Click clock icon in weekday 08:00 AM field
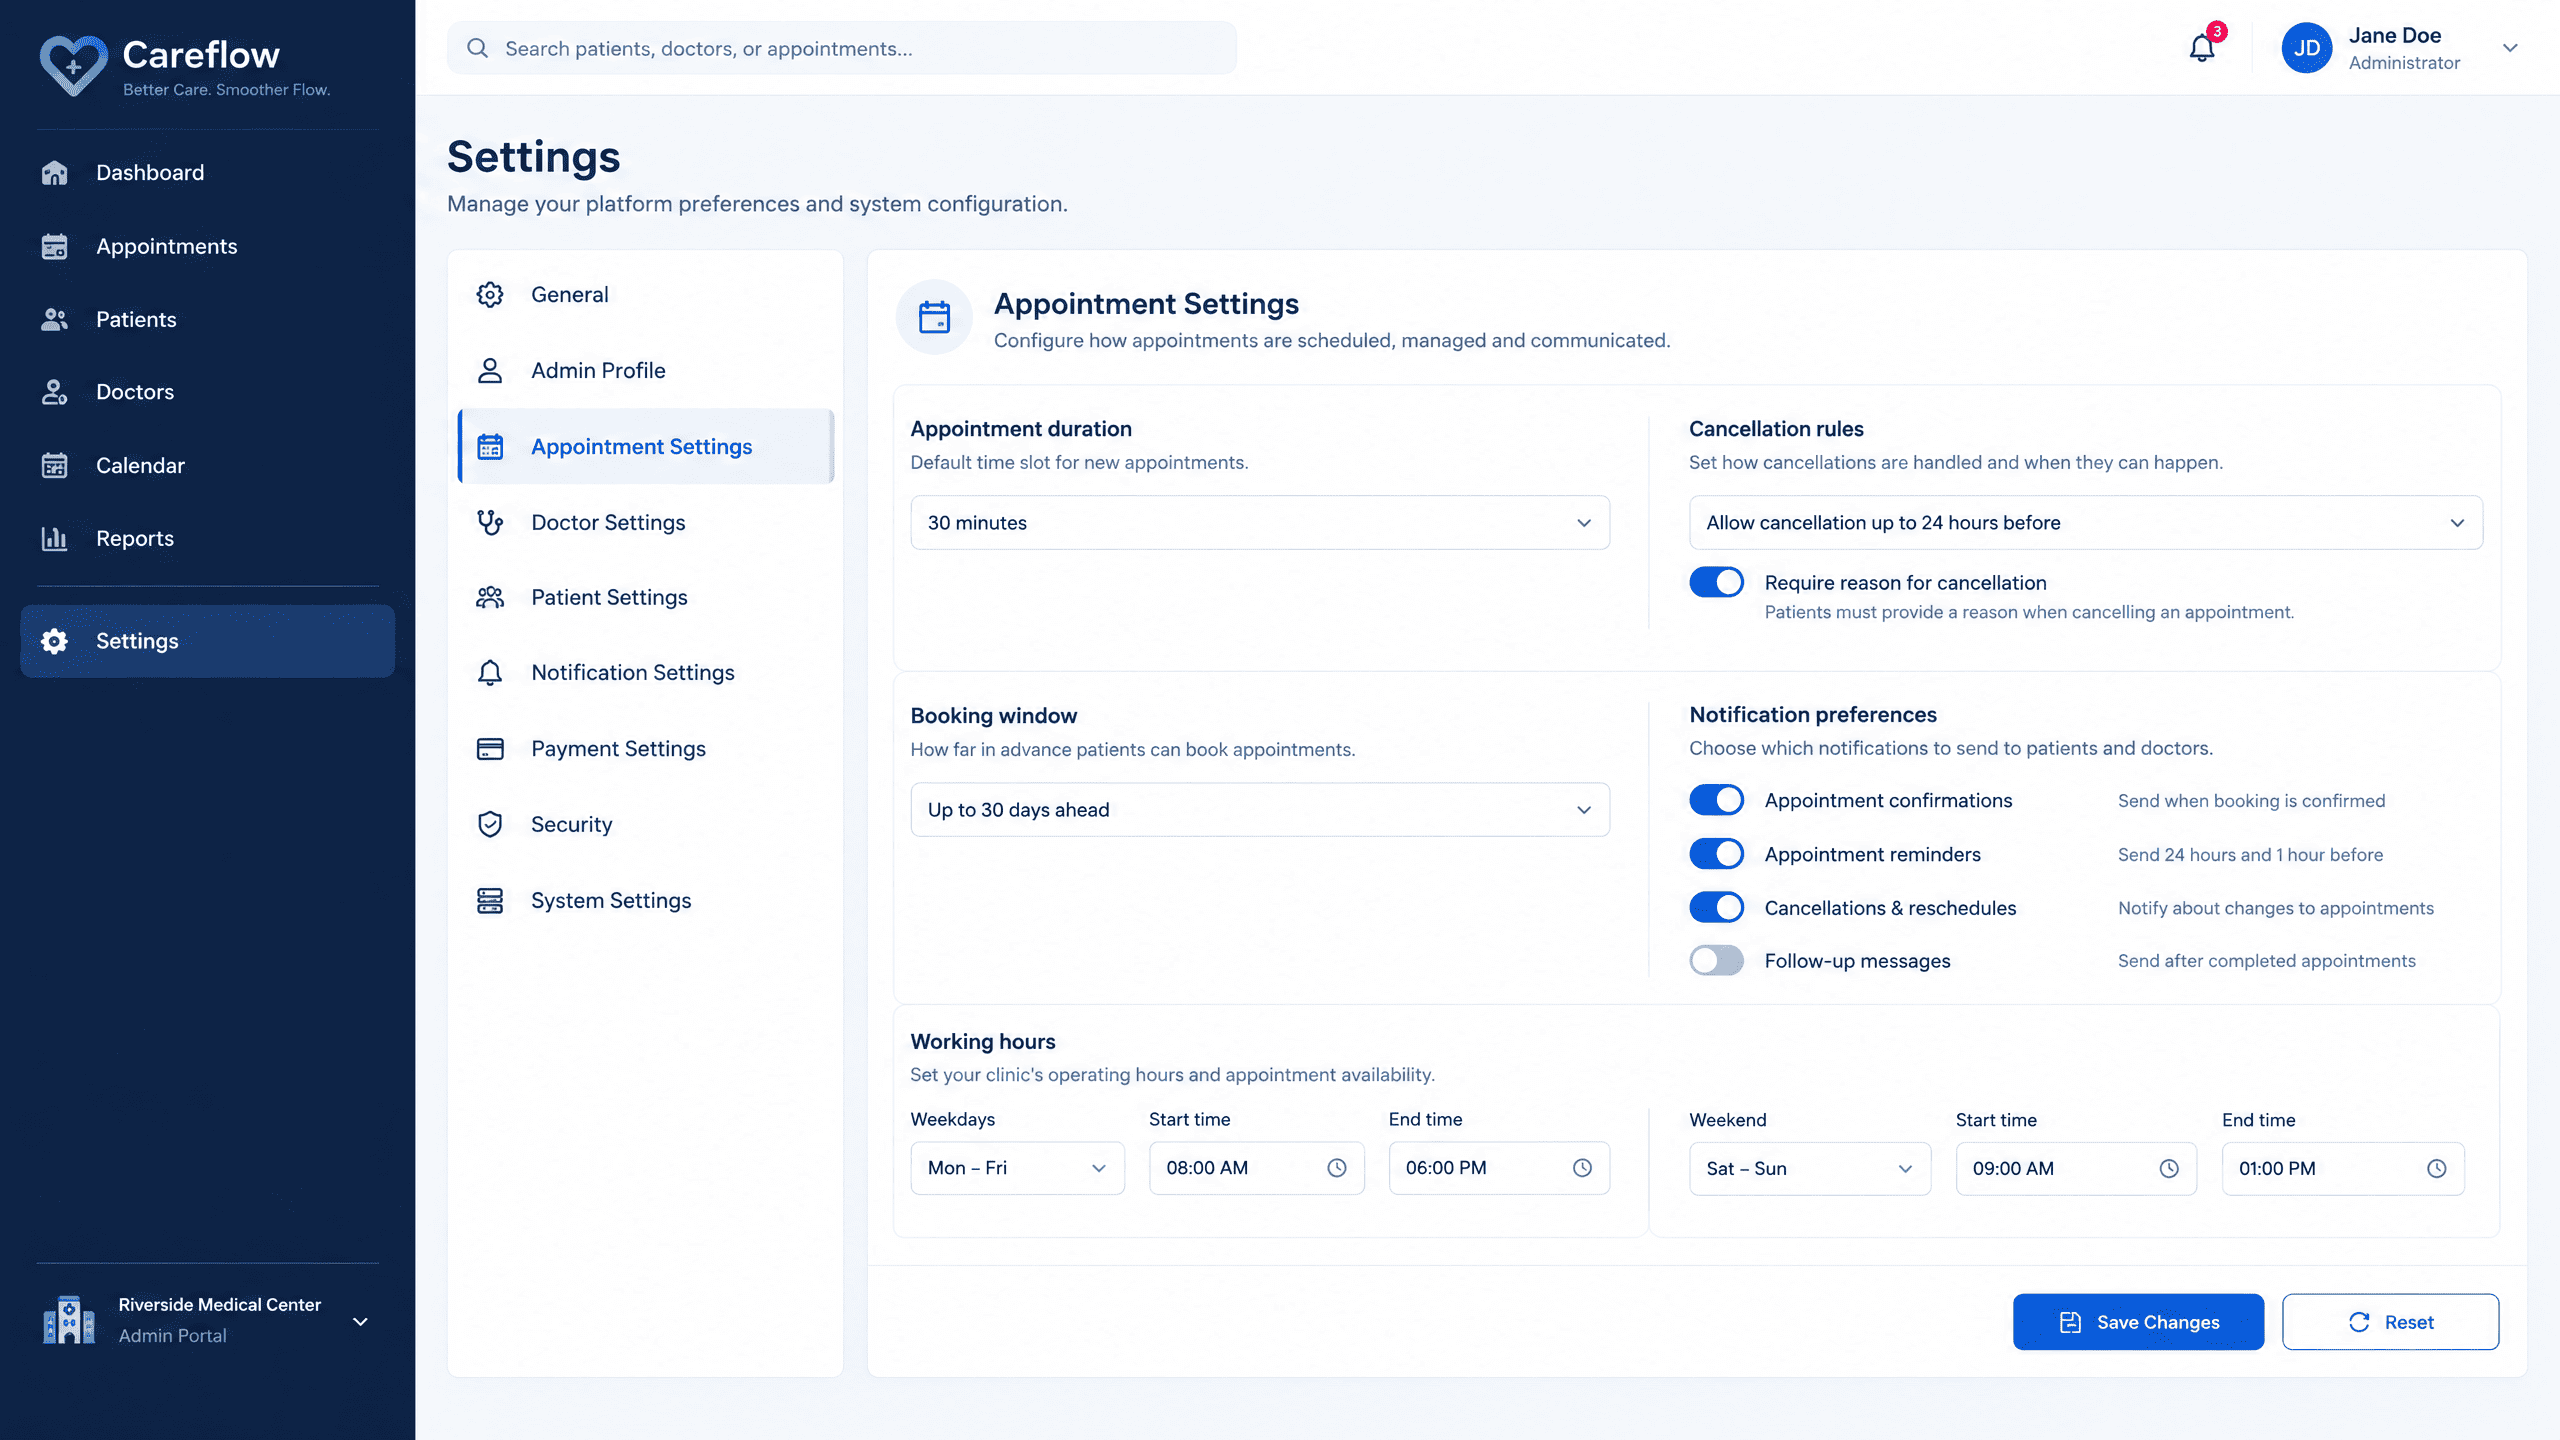 [1337, 1167]
